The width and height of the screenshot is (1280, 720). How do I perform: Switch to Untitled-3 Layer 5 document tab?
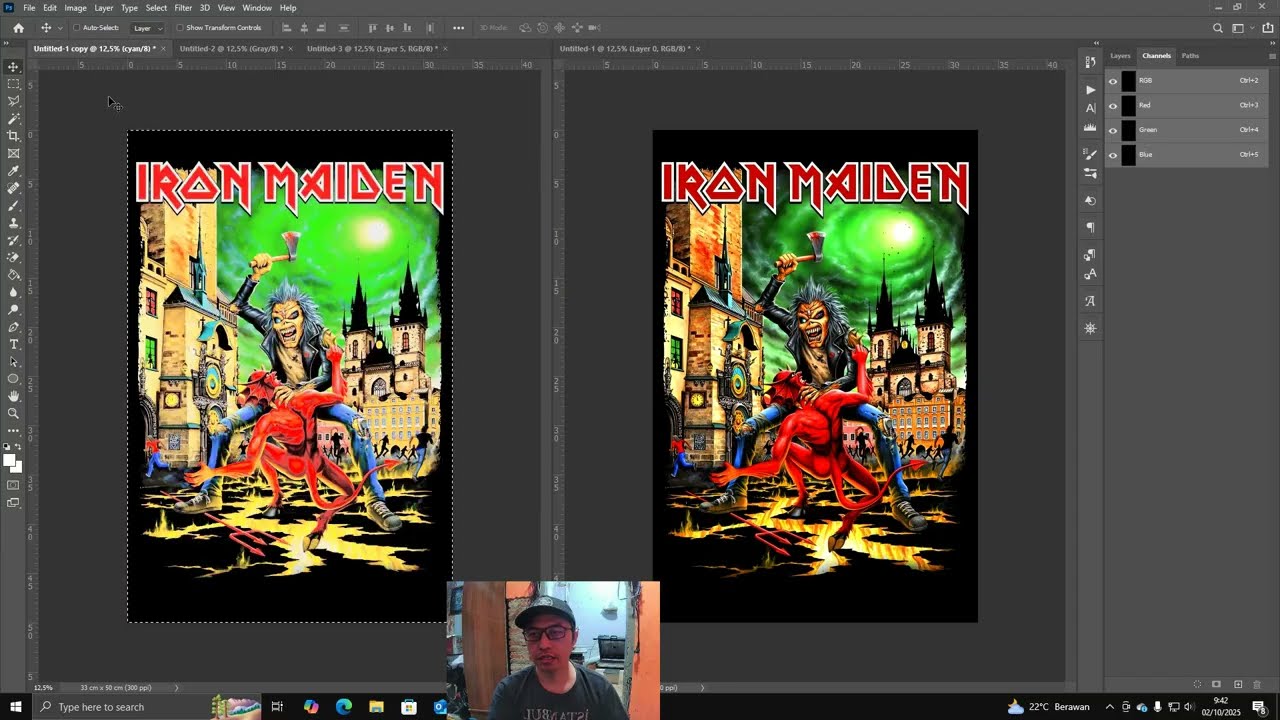pyautogui.click(x=372, y=48)
